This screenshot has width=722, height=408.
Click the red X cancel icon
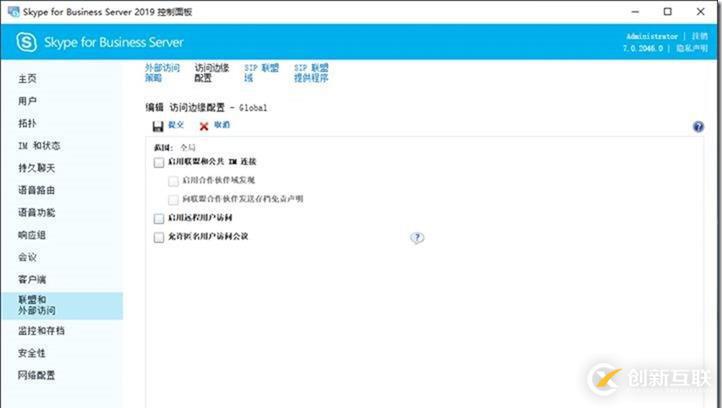tap(204, 126)
